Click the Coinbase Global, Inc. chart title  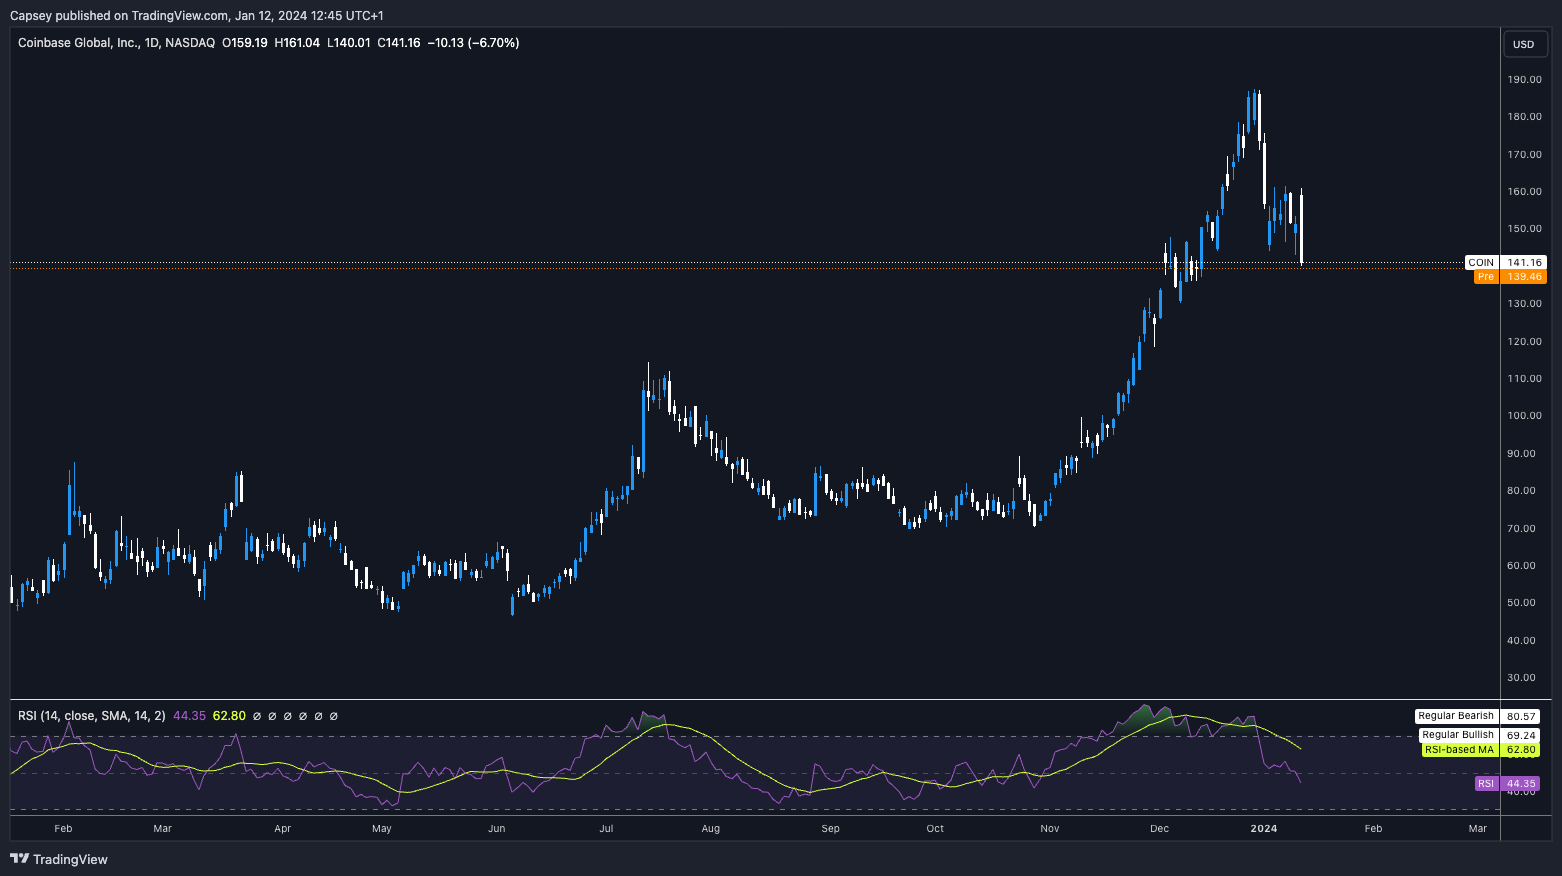coord(78,43)
